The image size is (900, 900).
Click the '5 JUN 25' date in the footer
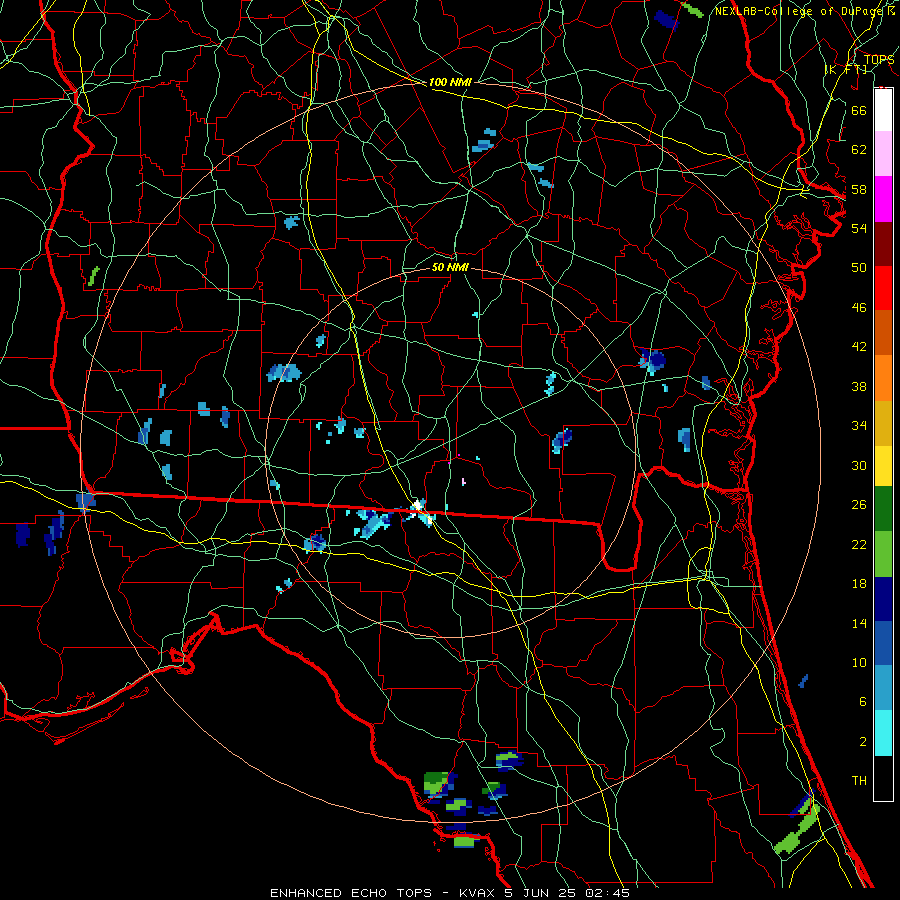(x=542, y=893)
